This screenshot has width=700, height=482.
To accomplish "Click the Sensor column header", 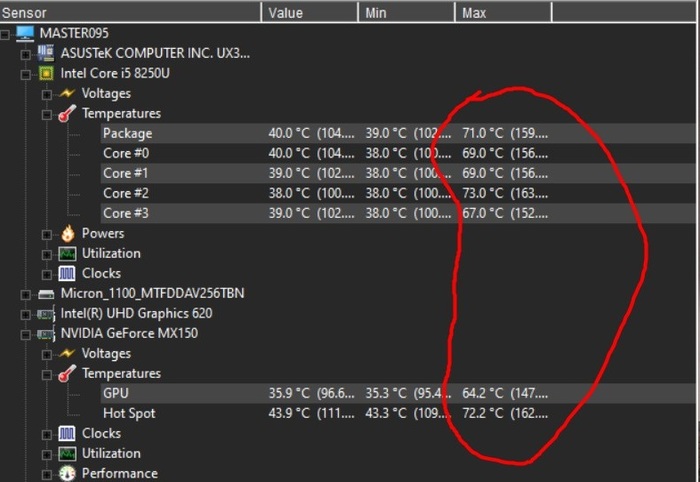I will tap(130, 12).
